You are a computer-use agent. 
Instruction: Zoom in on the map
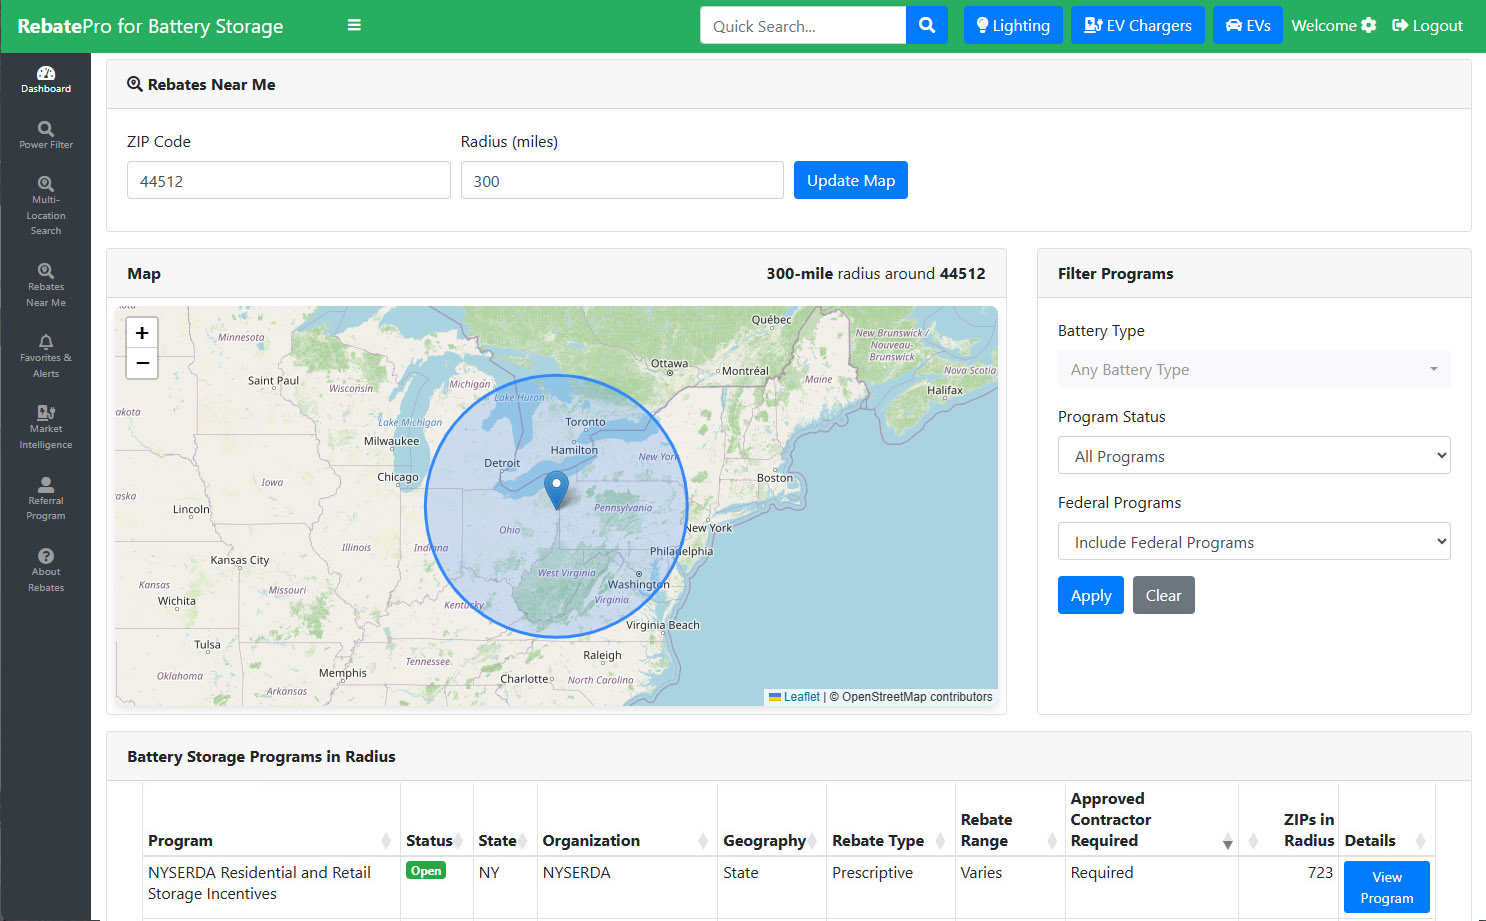142,333
